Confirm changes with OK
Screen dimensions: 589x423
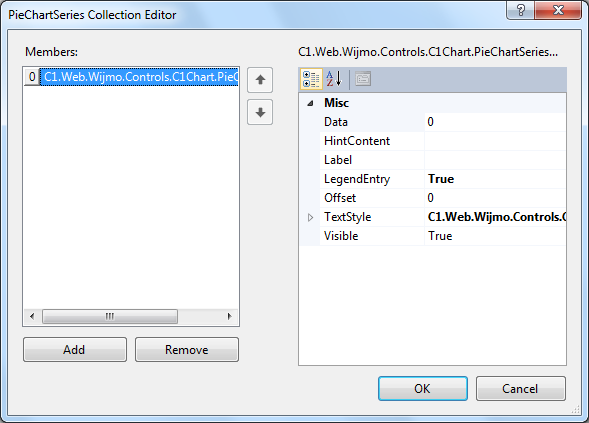tap(423, 388)
